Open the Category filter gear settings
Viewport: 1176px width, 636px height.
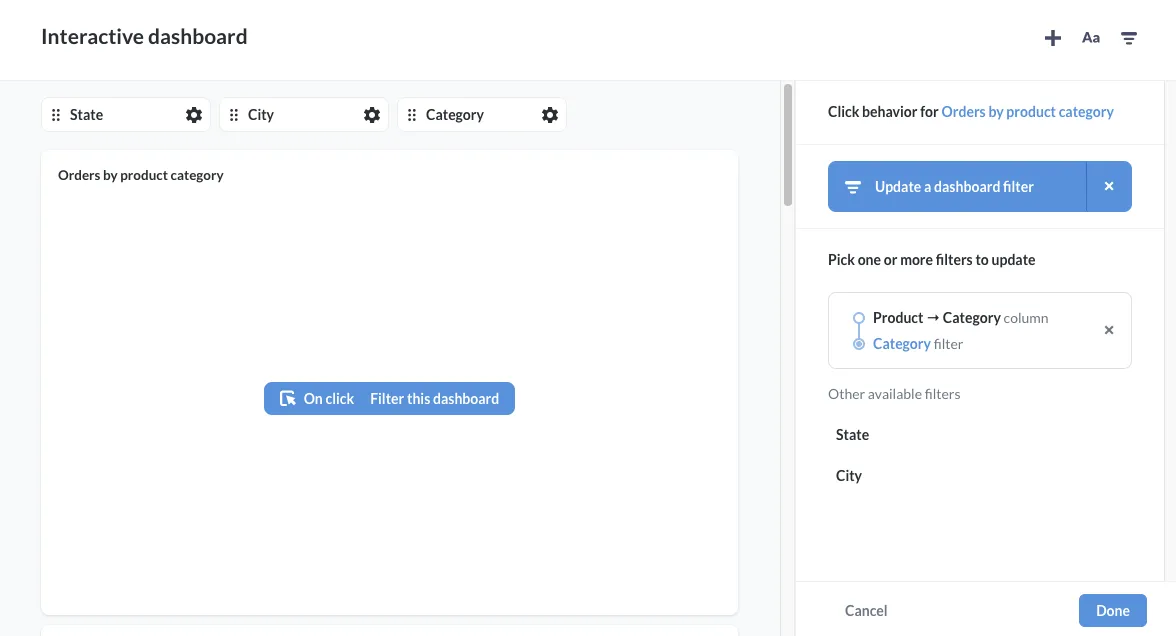coord(550,115)
